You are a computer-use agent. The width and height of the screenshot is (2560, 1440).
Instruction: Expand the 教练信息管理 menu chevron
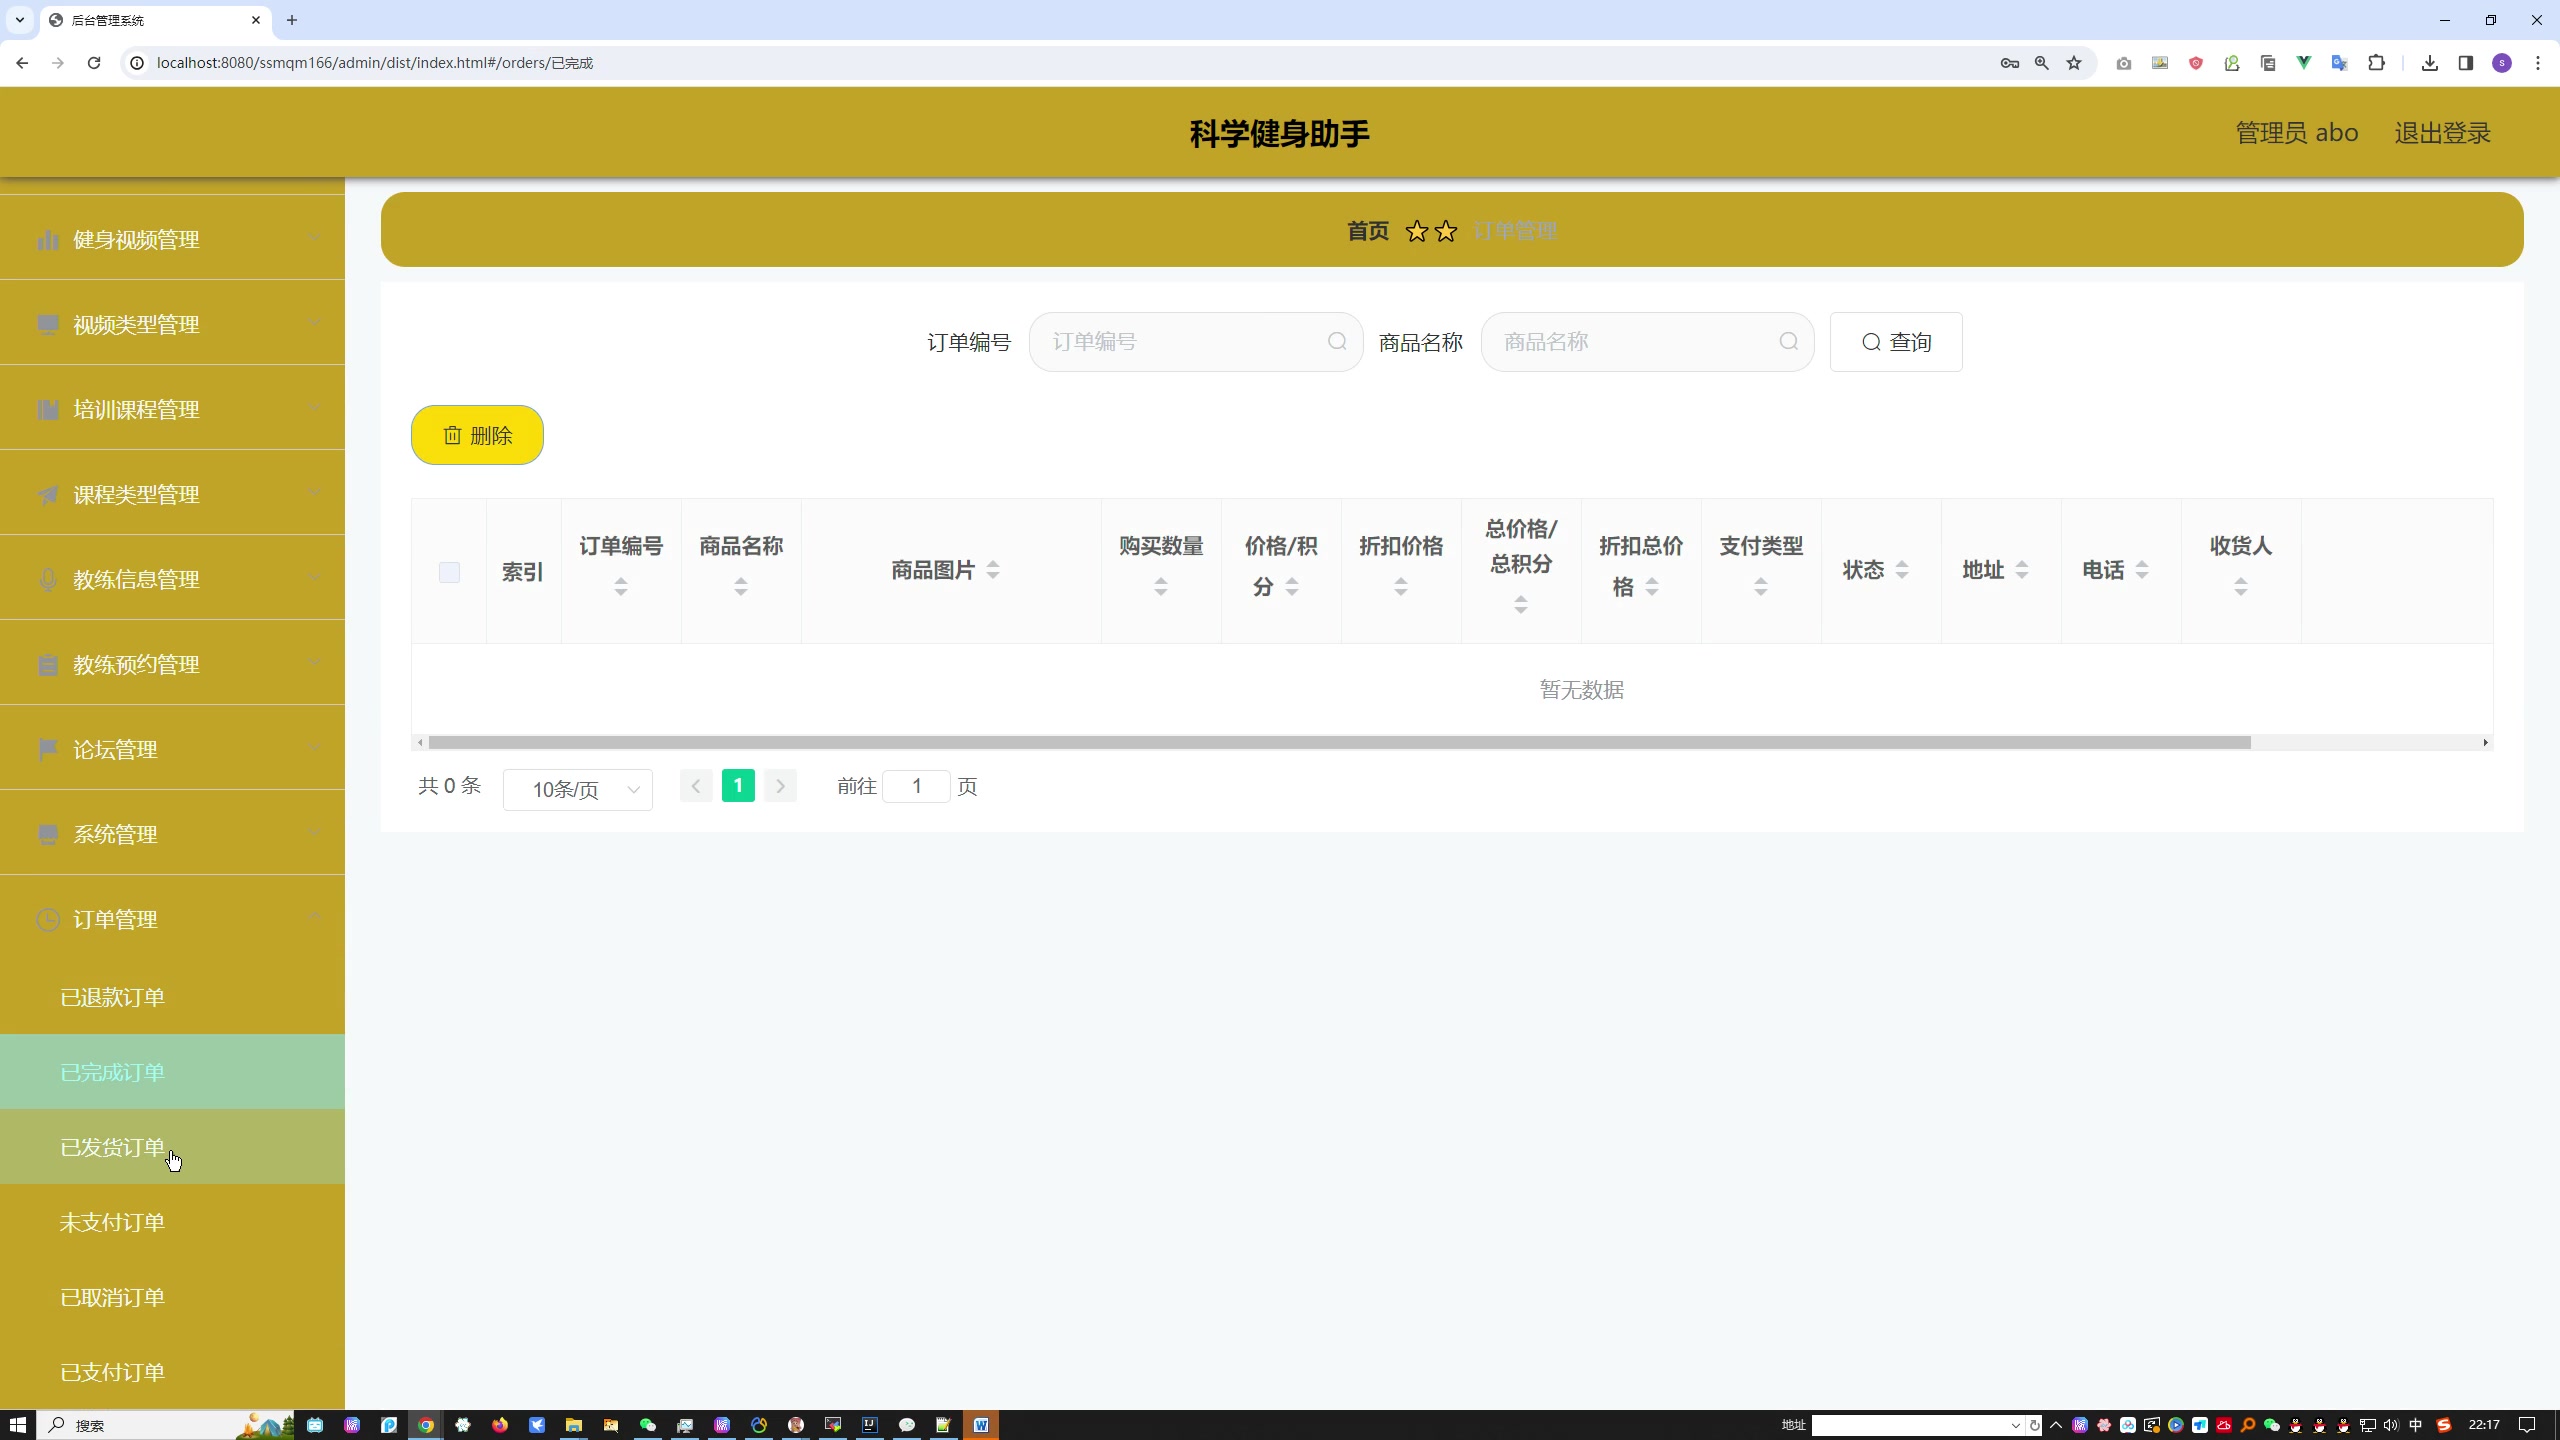[315, 578]
